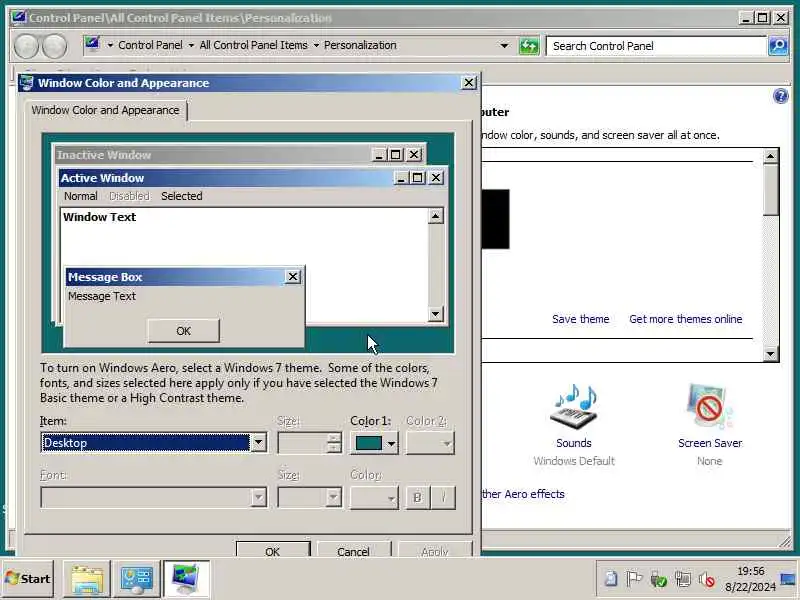Click Disabled menu in the preview window
The image size is (800, 600).
pos(129,196)
